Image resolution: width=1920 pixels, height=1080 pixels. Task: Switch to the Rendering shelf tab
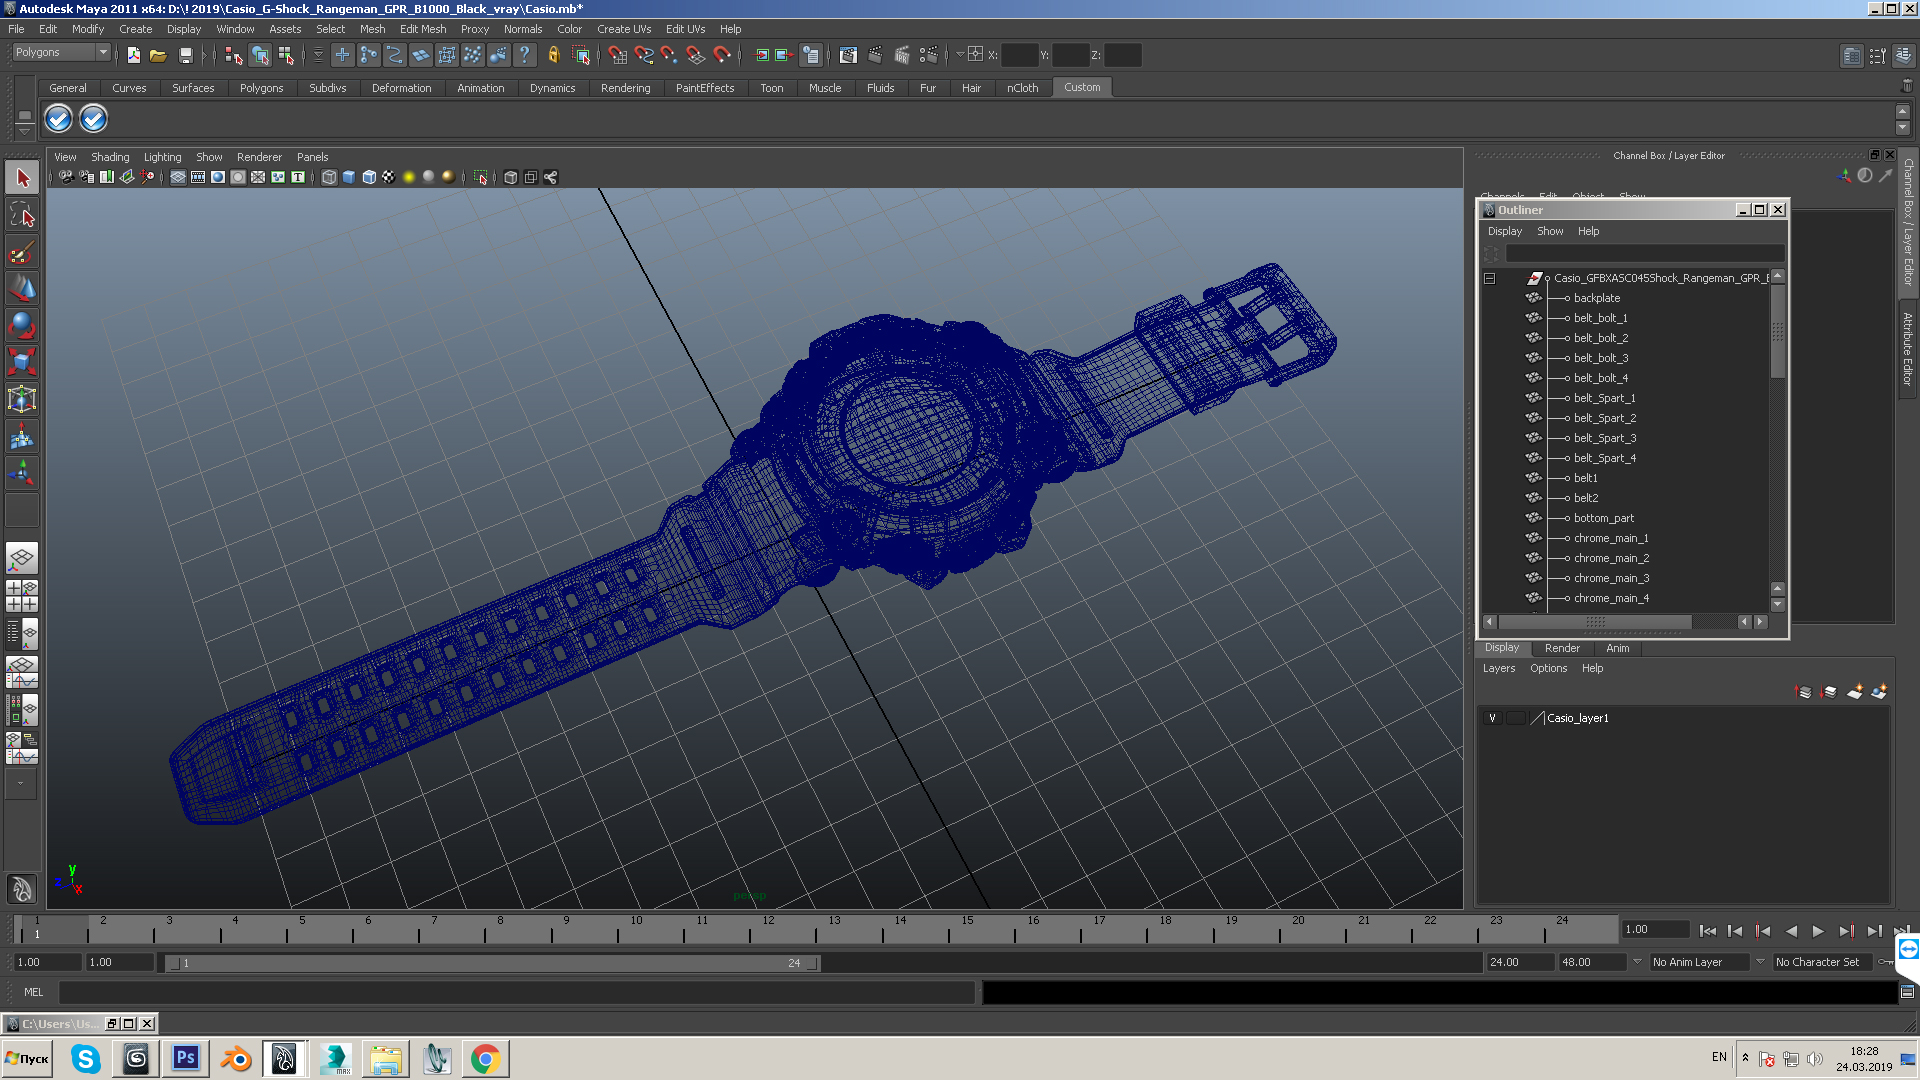click(625, 88)
